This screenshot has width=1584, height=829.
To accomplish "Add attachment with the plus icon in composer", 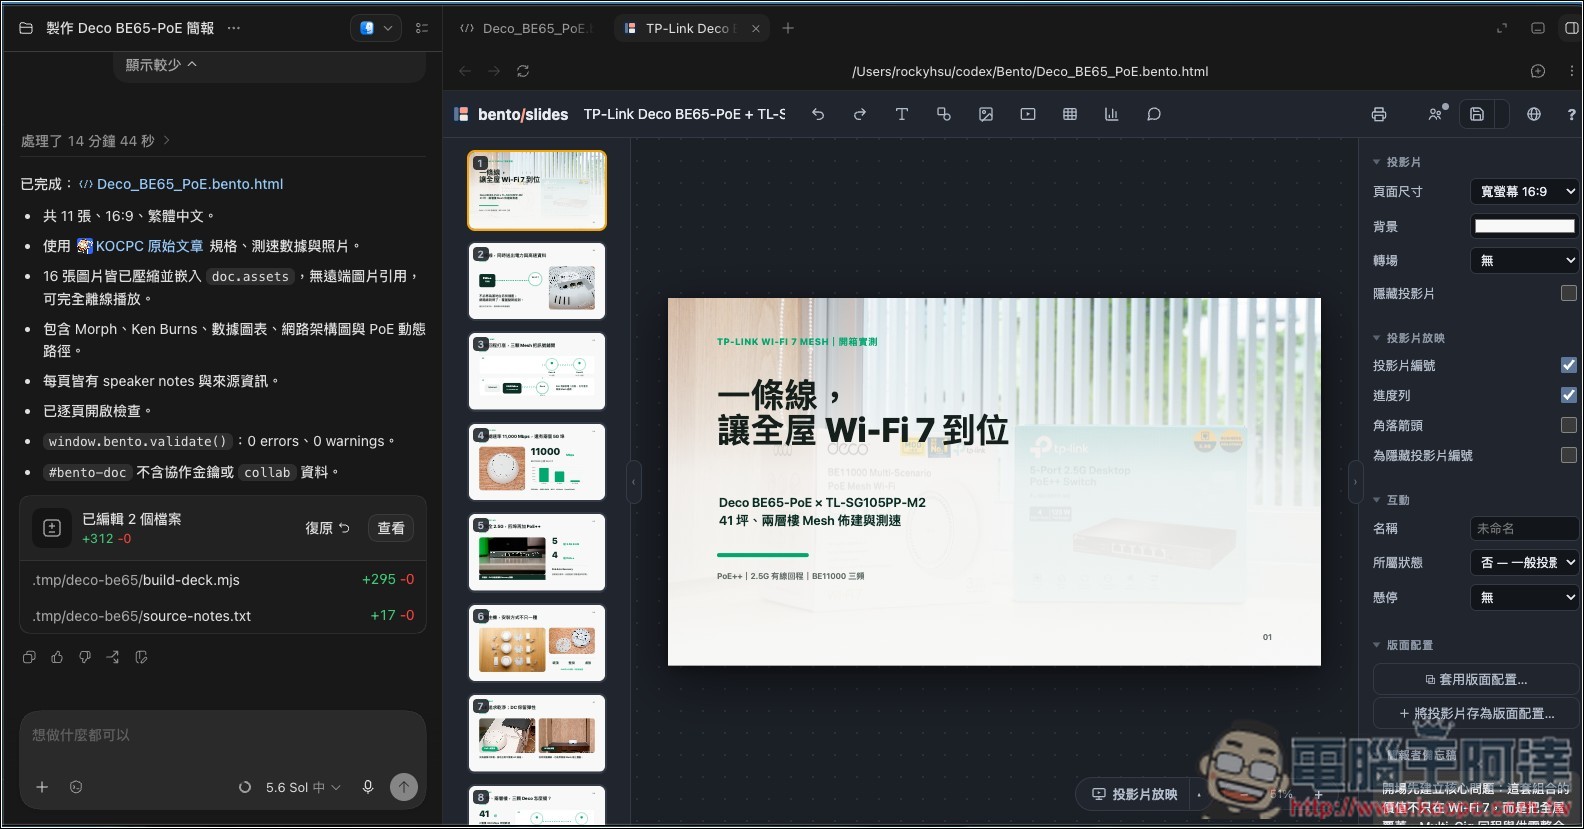I will click(42, 787).
